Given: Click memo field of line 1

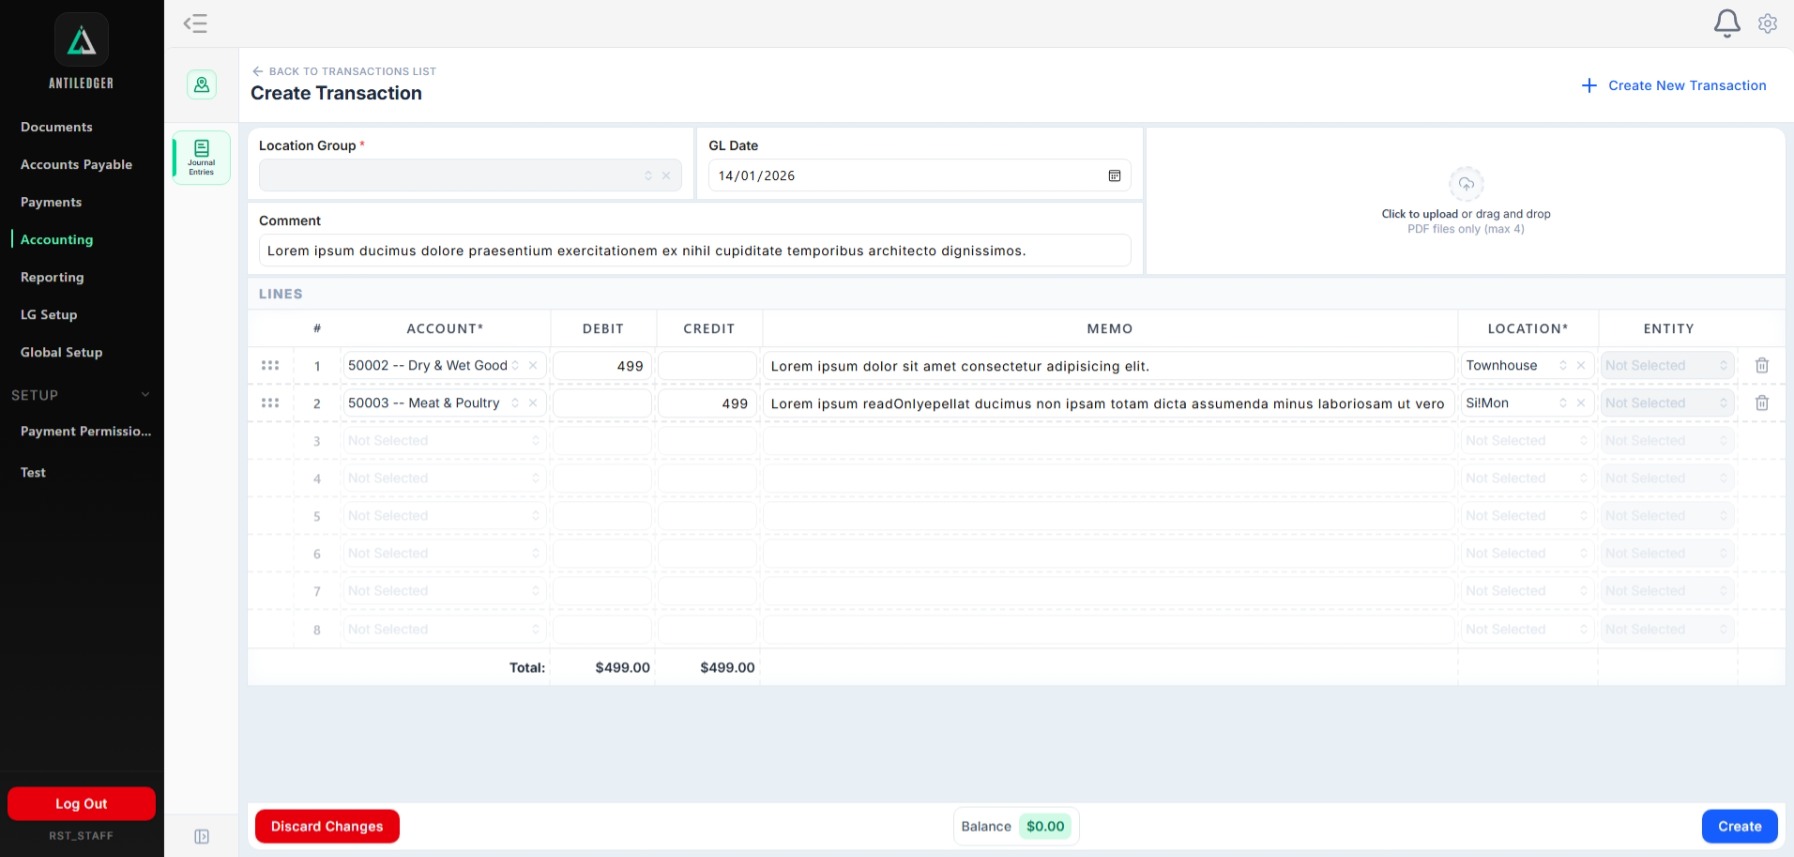Looking at the screenshot, I should [1108, 366].
